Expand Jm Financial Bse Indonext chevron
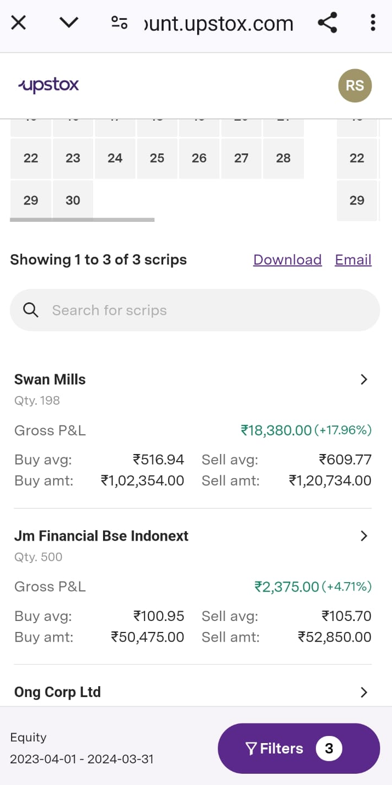Screen dimensions: 392x785 coord(364,536)
